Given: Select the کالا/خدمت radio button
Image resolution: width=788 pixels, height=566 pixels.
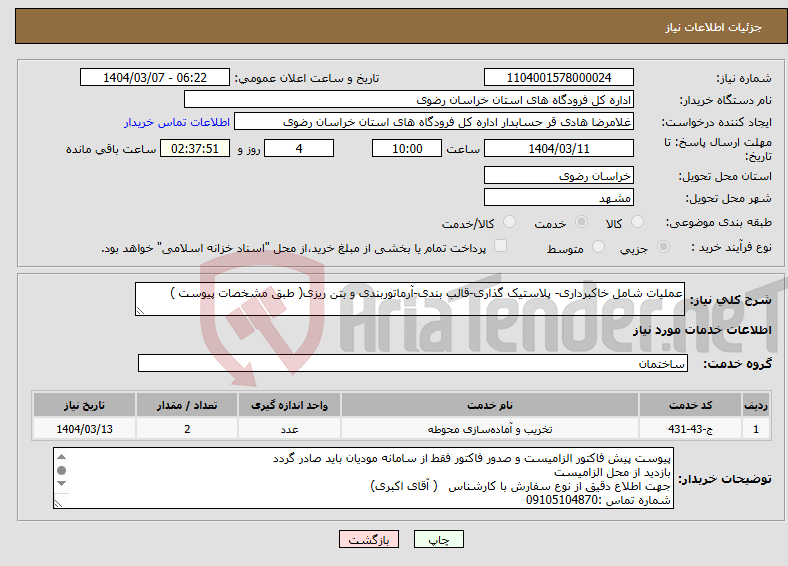Looking at the screenshot, I should [x=510, y=222].
